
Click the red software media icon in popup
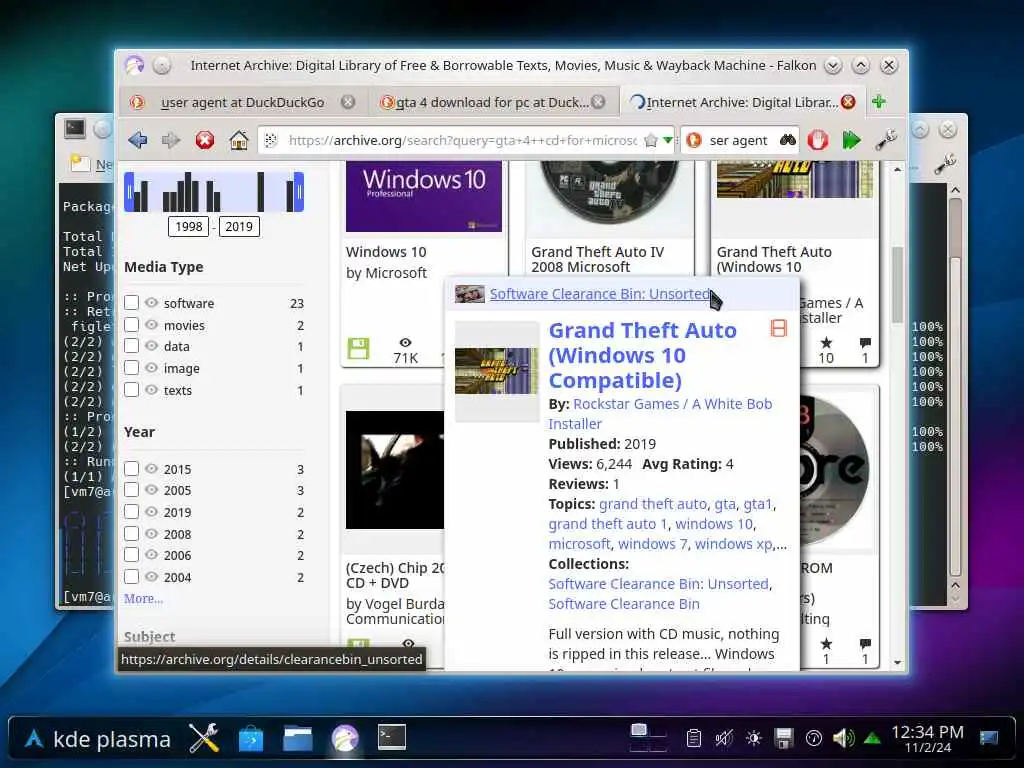coord(778,328)
